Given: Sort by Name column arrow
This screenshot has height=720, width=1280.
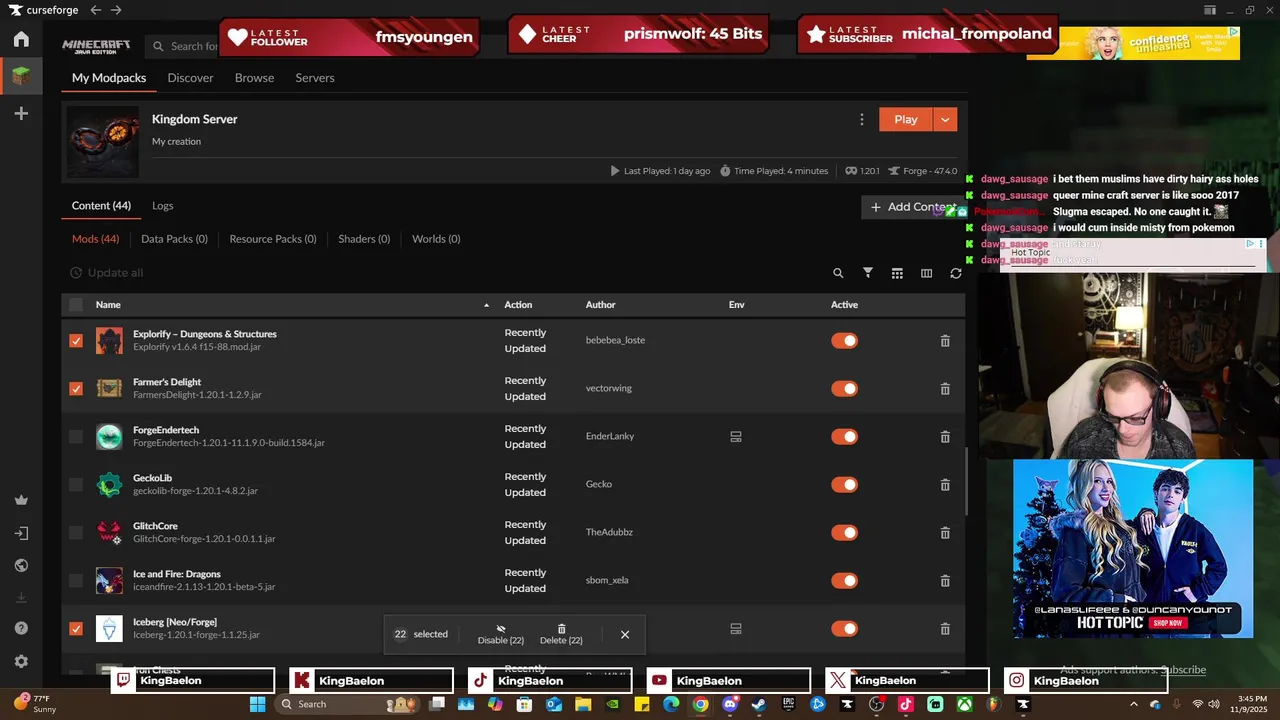Looking at the screenshot, I should point(487,305).
